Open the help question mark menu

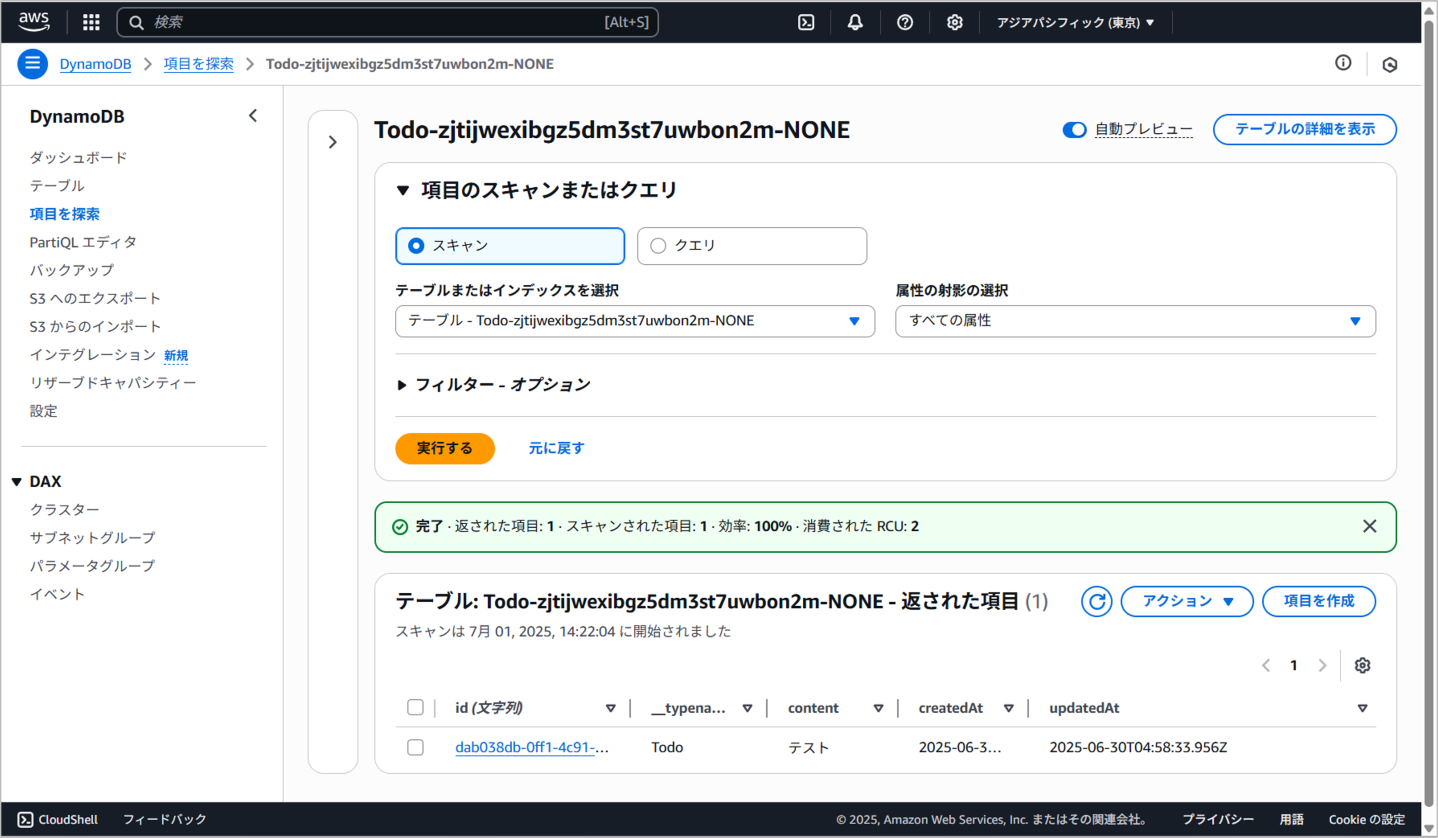click(905, 22)
